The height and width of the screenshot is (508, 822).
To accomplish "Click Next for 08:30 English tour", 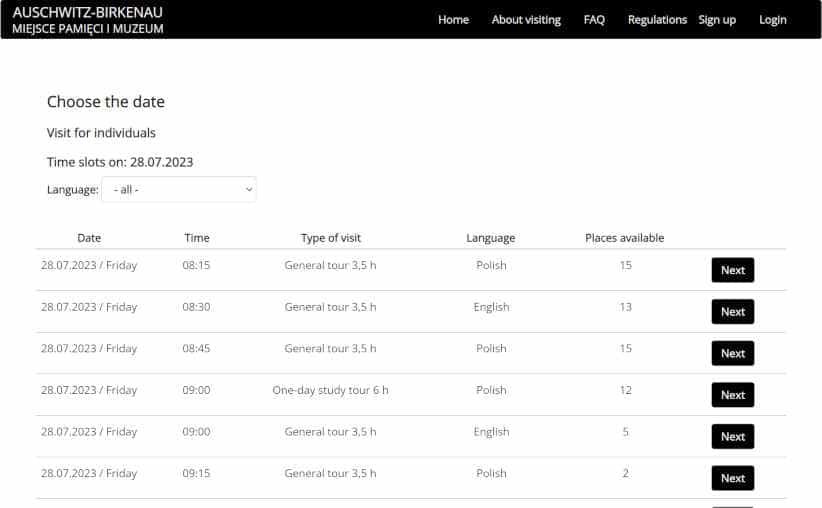I will click(x=732, y=311).
